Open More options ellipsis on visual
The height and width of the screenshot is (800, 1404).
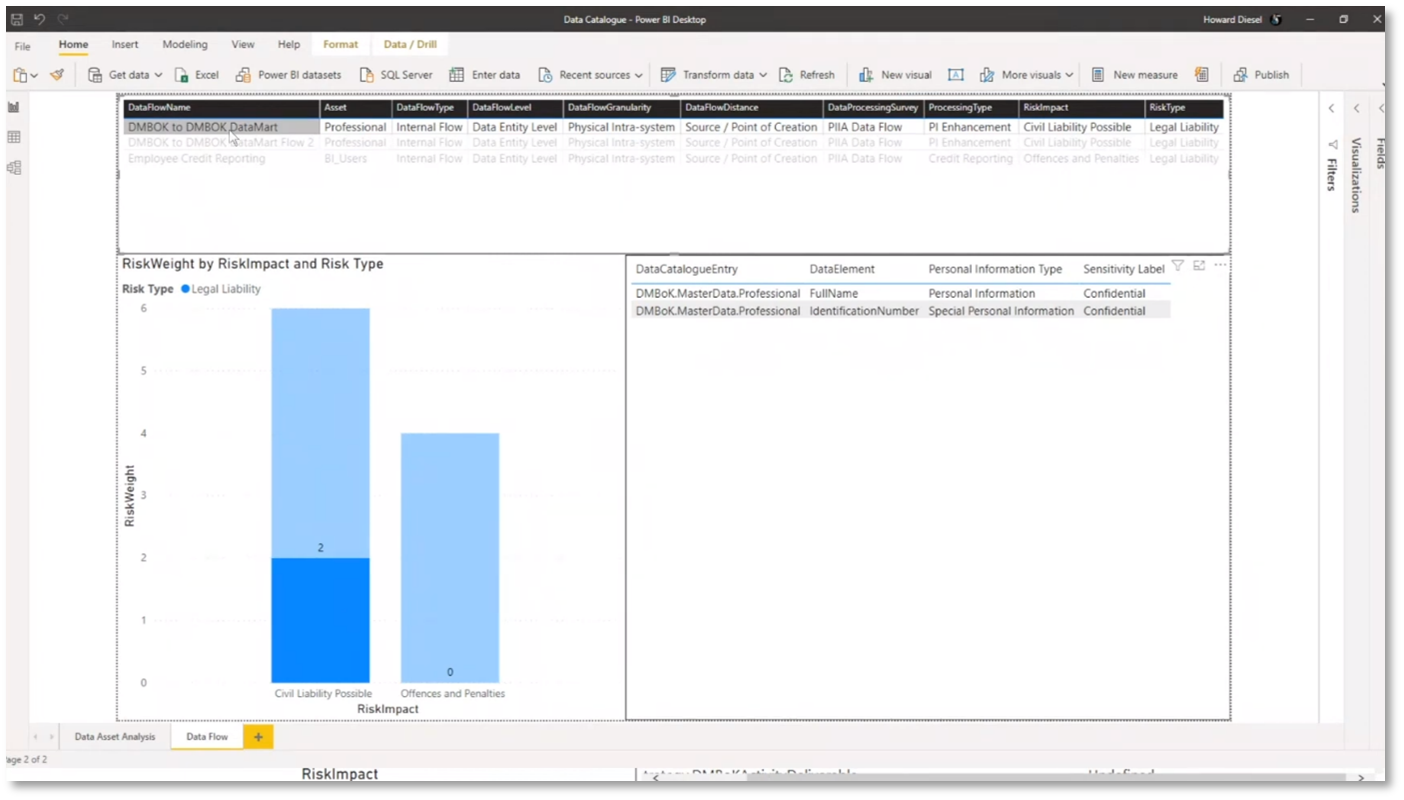coord(1220,266)
